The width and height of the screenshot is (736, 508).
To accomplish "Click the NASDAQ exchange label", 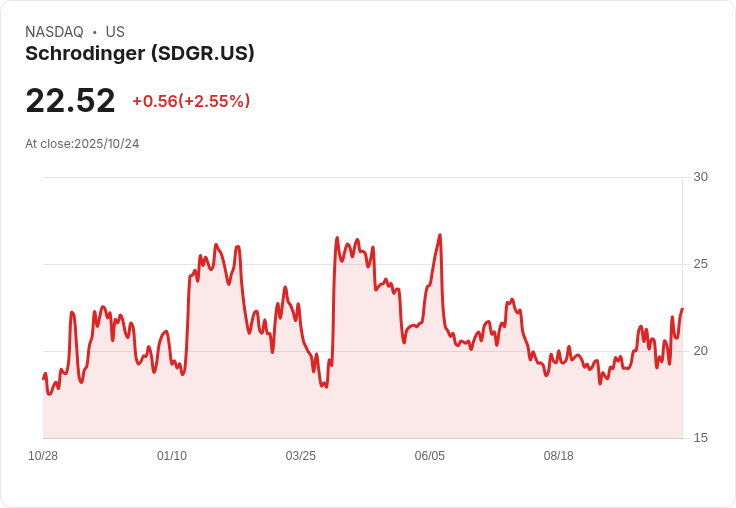I will (x=54, y=32).
